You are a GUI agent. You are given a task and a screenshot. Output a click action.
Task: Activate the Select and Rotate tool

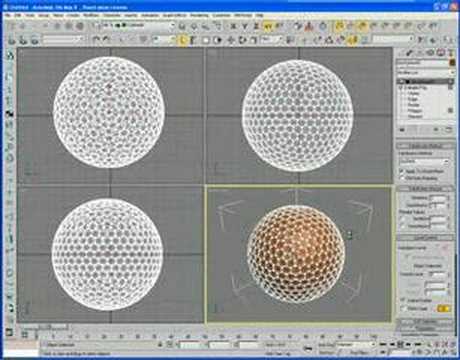(x=242, y=40)
